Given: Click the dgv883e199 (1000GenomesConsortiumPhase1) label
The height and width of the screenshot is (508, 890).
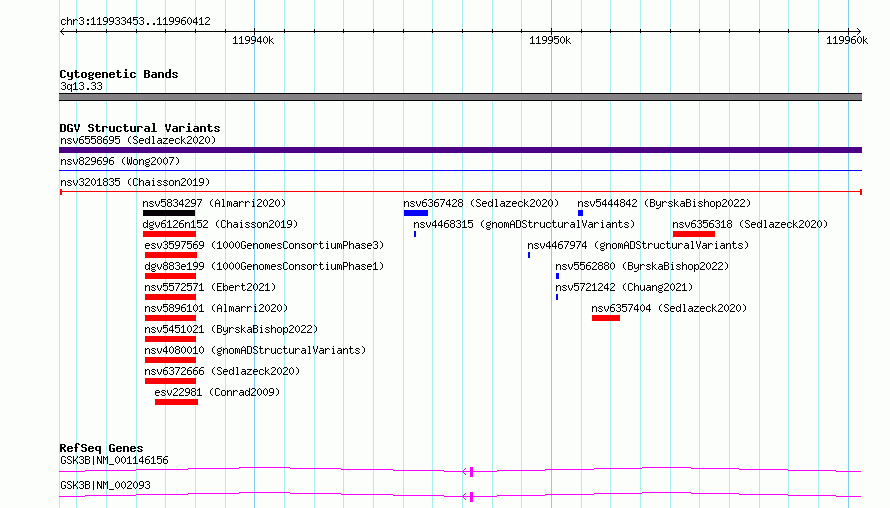Looking at the screenshot, I should 264,266.
